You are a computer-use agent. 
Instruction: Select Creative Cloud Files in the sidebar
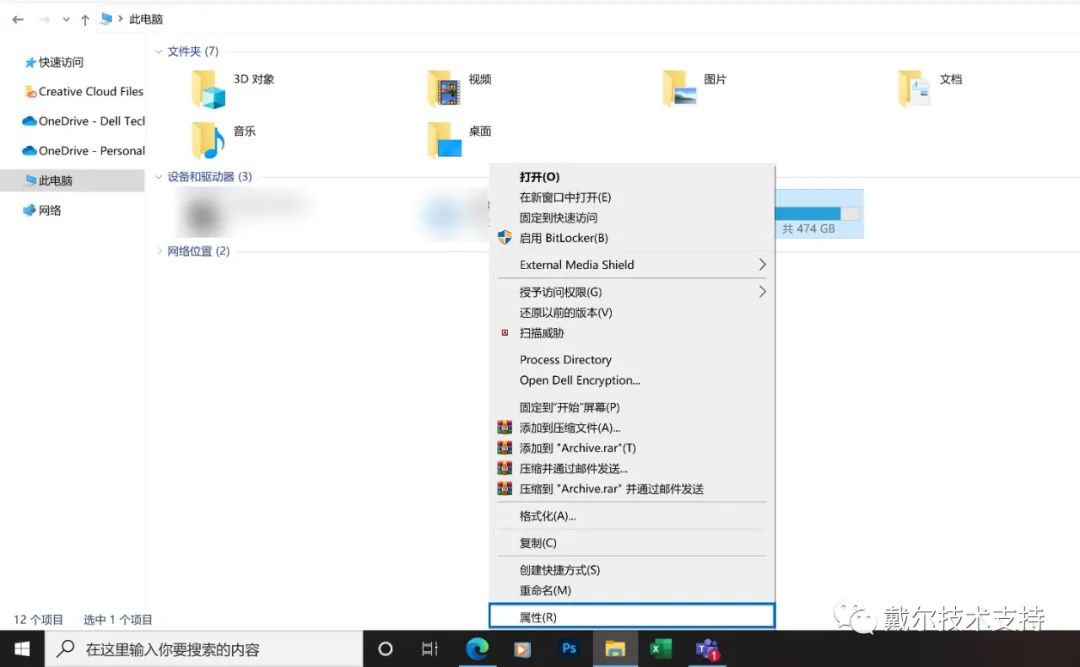(x=85, y=91)
